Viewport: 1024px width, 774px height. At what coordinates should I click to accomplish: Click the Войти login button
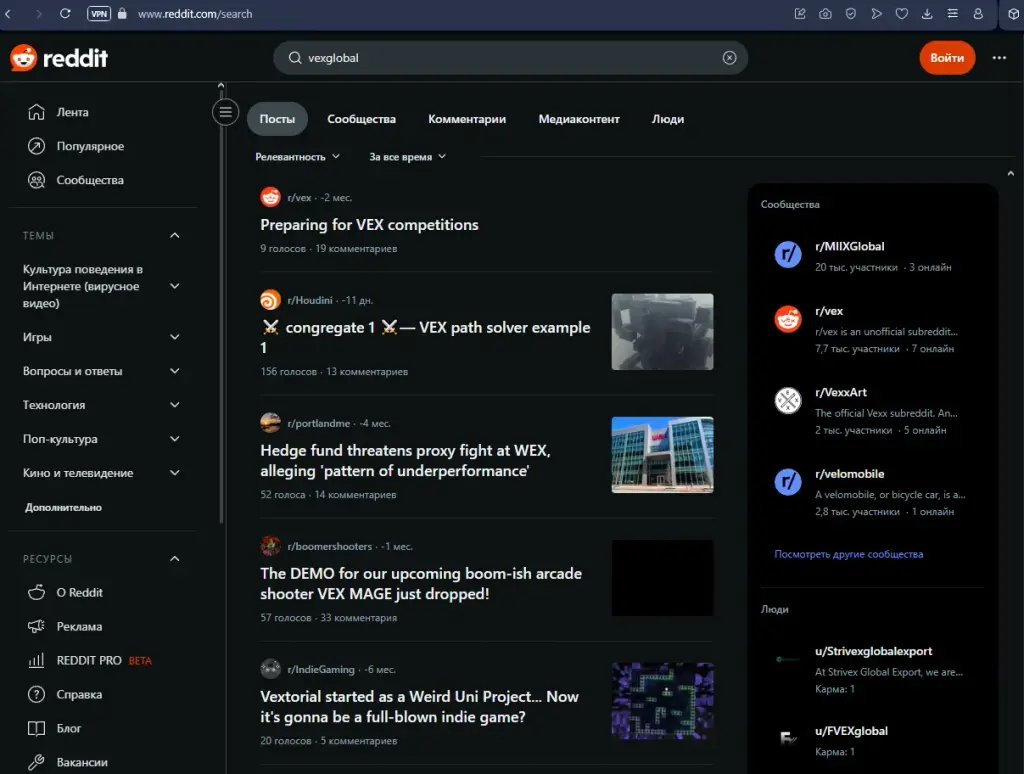pos(947,58)
